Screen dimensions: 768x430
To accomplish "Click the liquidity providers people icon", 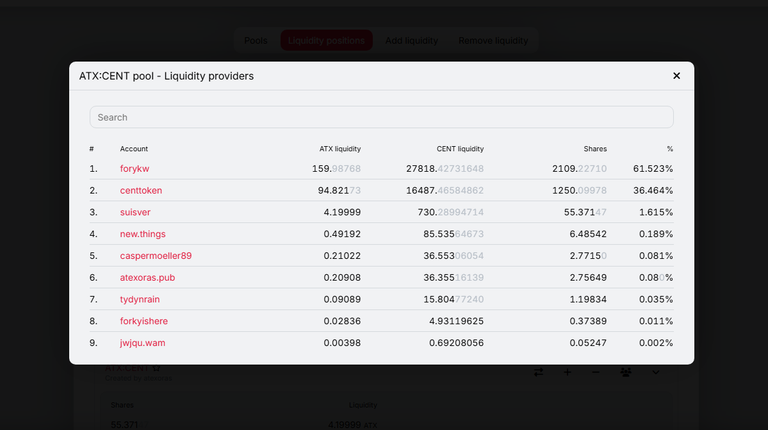I will pos(625,372).
